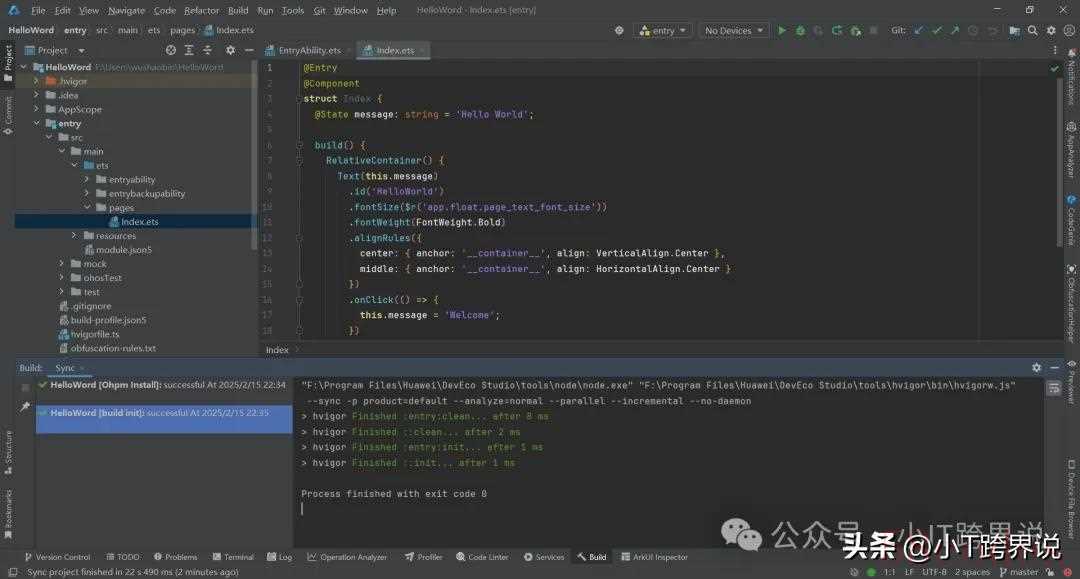Screen dimensions: 1080x579
Task: Close the Index.ets editor tab
Action: click(x=422, y=50)
